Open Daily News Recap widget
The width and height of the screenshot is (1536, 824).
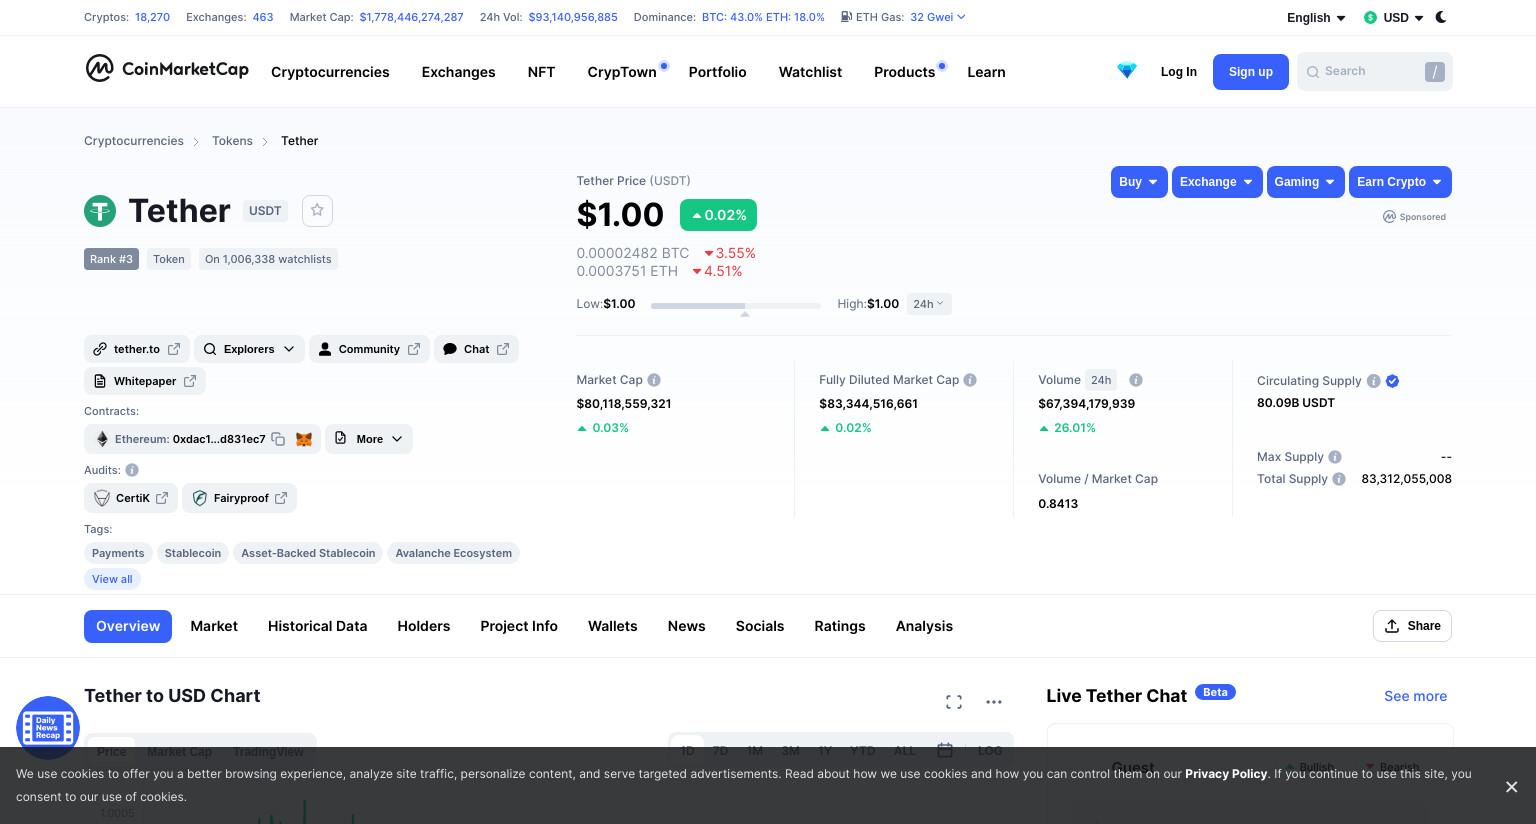[47, 727]
